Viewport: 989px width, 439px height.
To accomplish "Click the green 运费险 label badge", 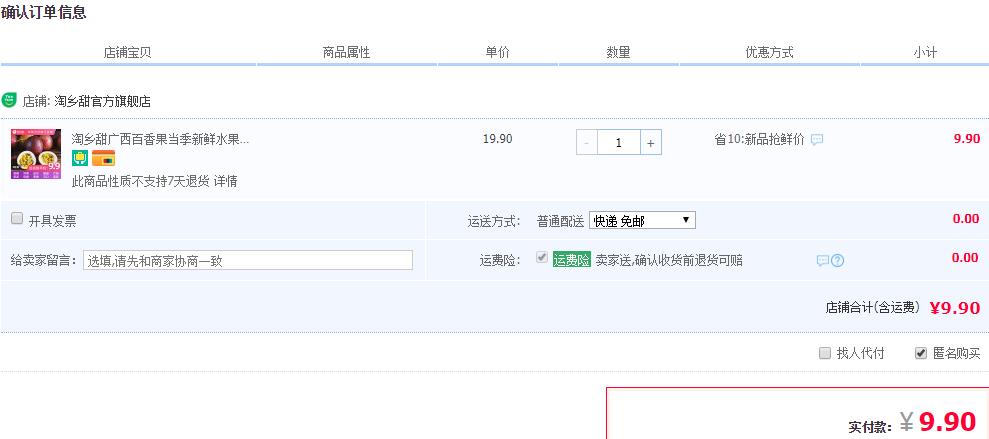I will pos(571,260).
